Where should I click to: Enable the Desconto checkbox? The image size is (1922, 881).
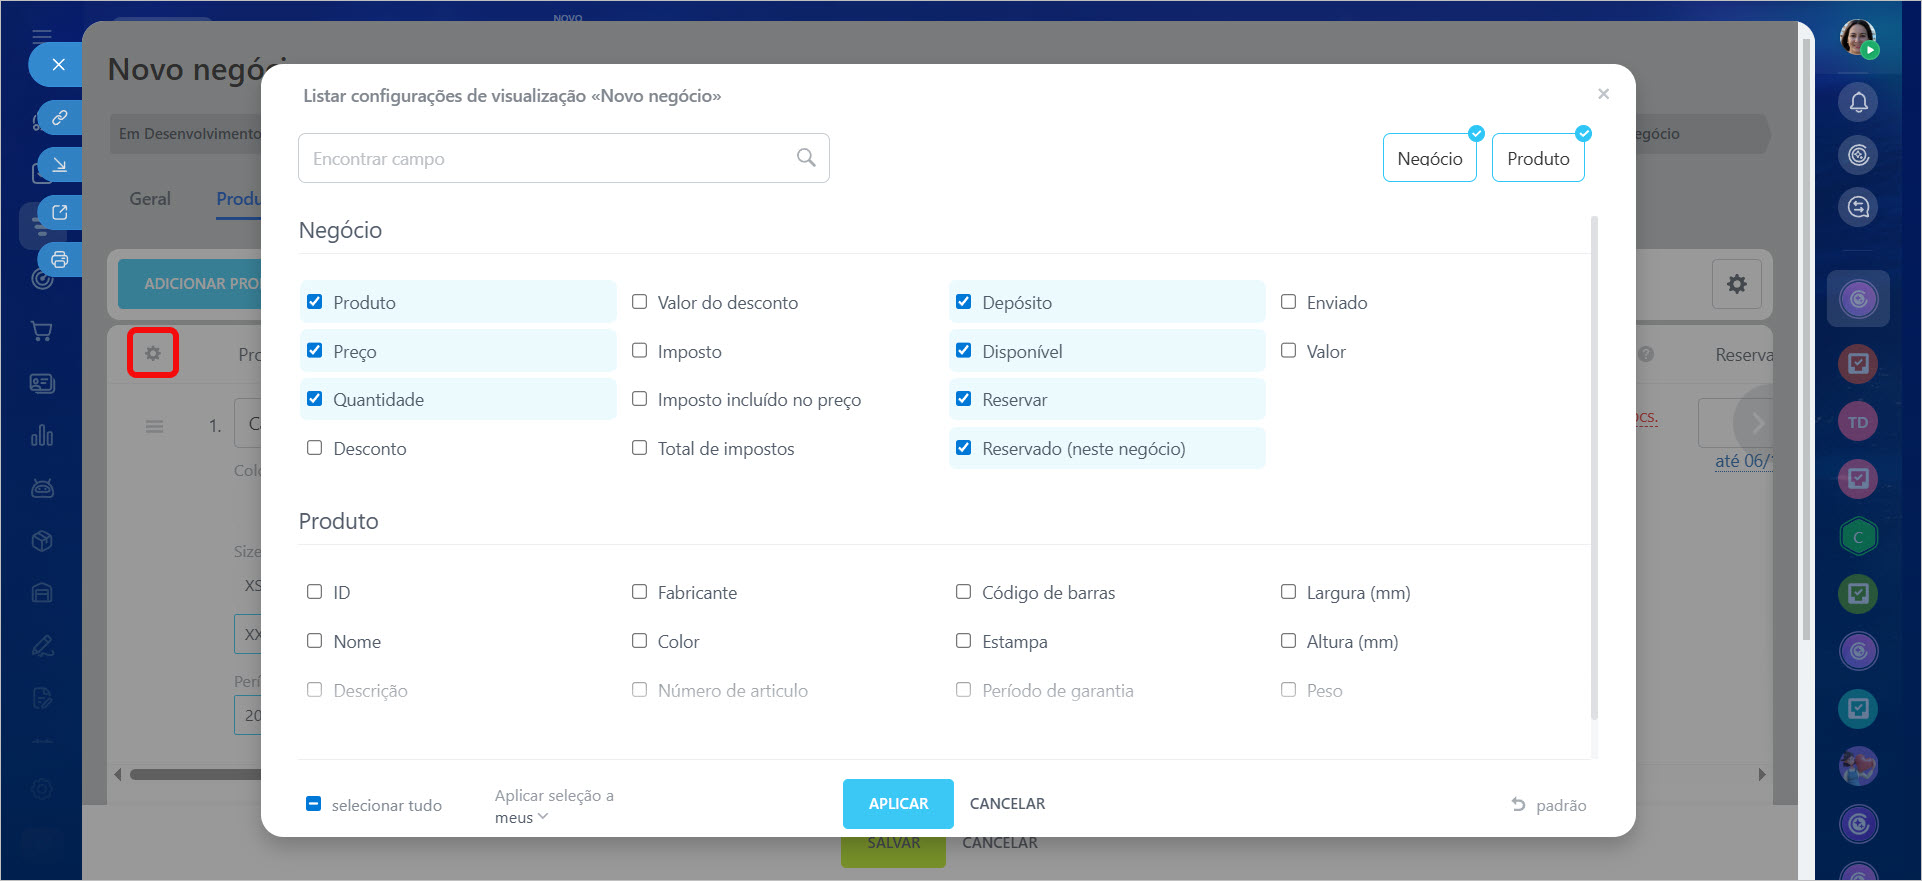click(x=315, y=448)
